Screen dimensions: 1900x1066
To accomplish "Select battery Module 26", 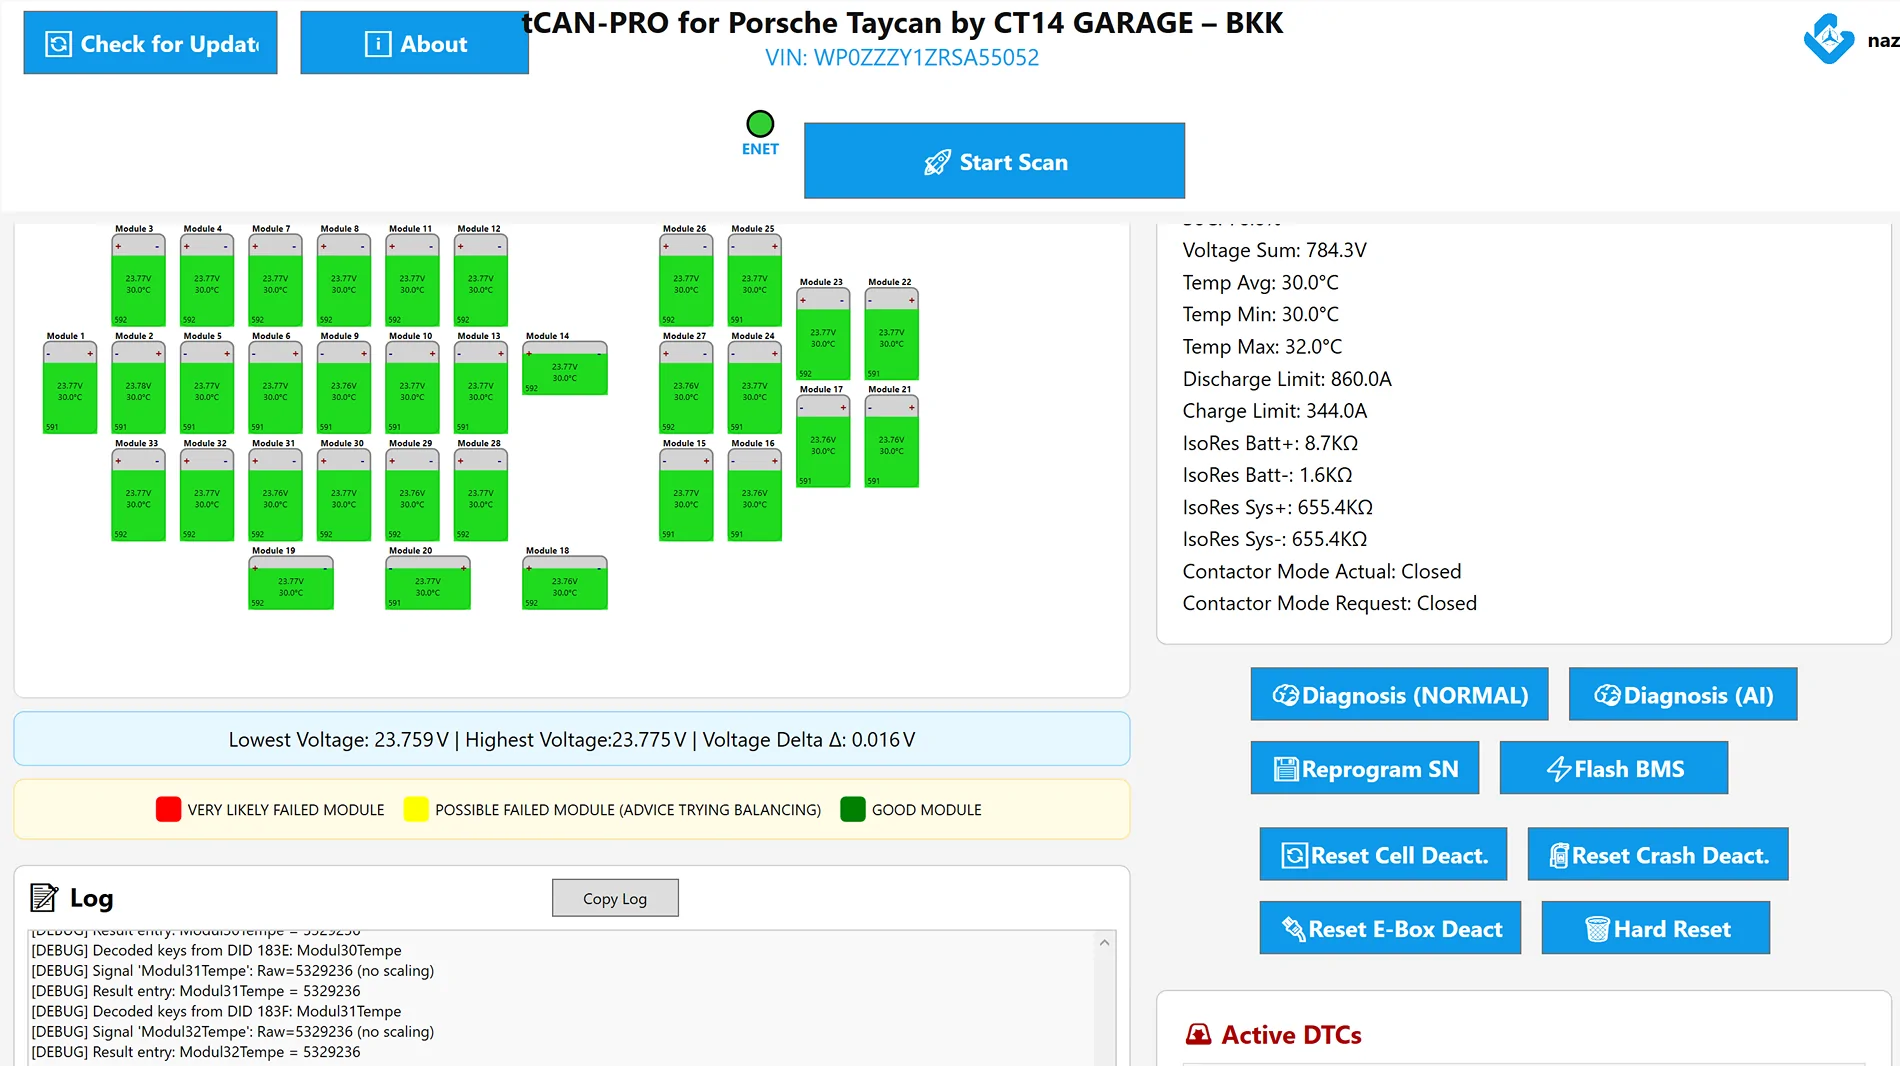I will point(686,280).
